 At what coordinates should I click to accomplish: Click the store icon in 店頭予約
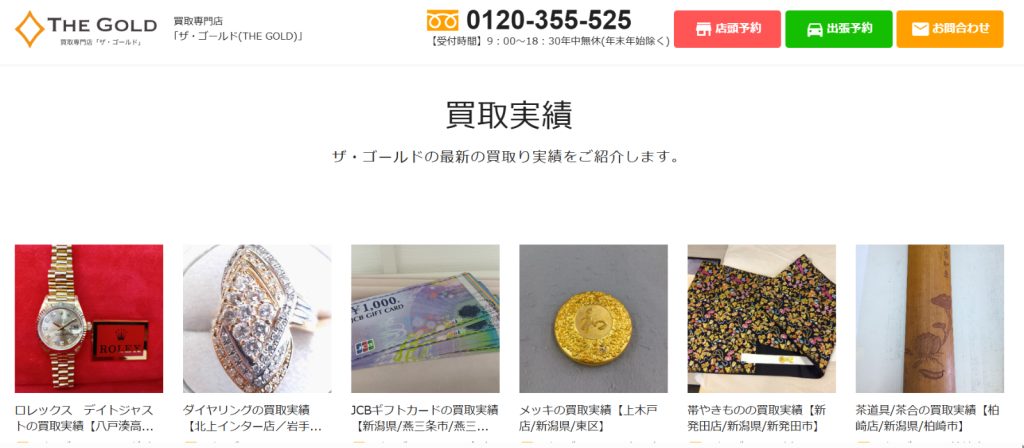(x=703, y=29)
